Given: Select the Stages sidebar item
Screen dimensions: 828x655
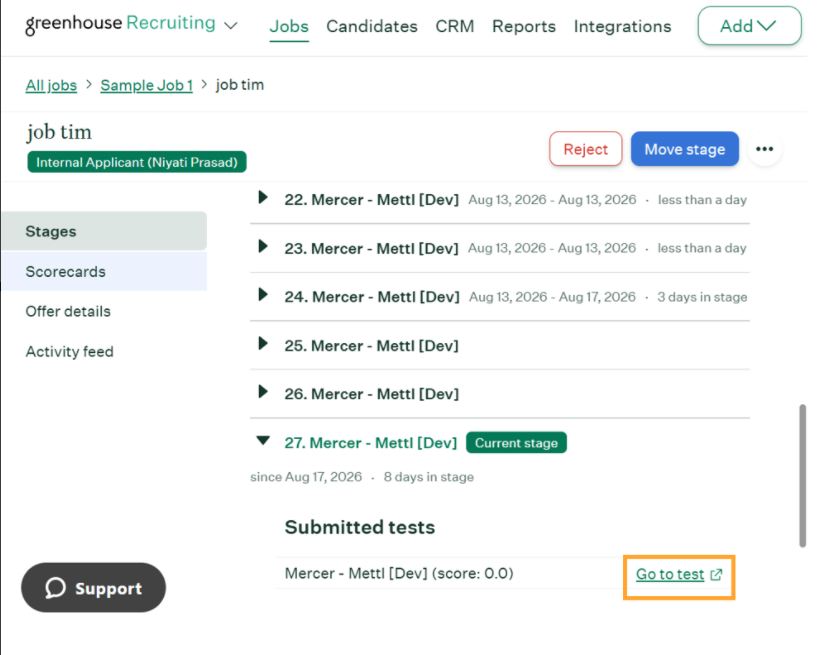Looking at the screenshot, I should [x=105, y=231].
